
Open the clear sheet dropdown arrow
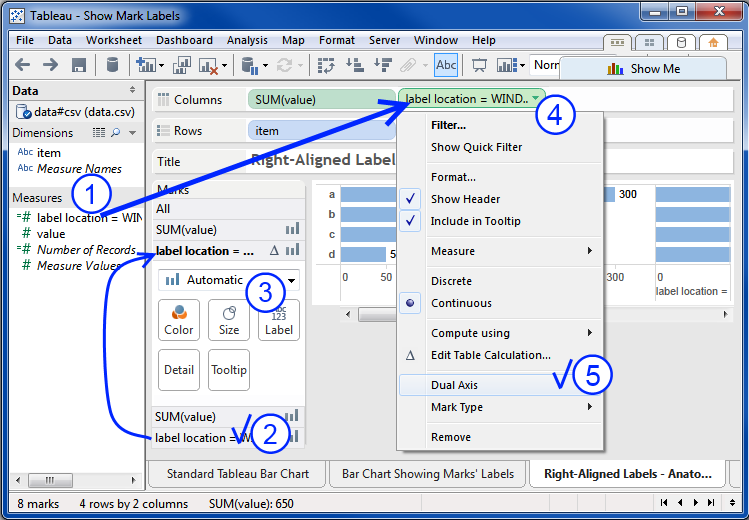tap(224, 66)
